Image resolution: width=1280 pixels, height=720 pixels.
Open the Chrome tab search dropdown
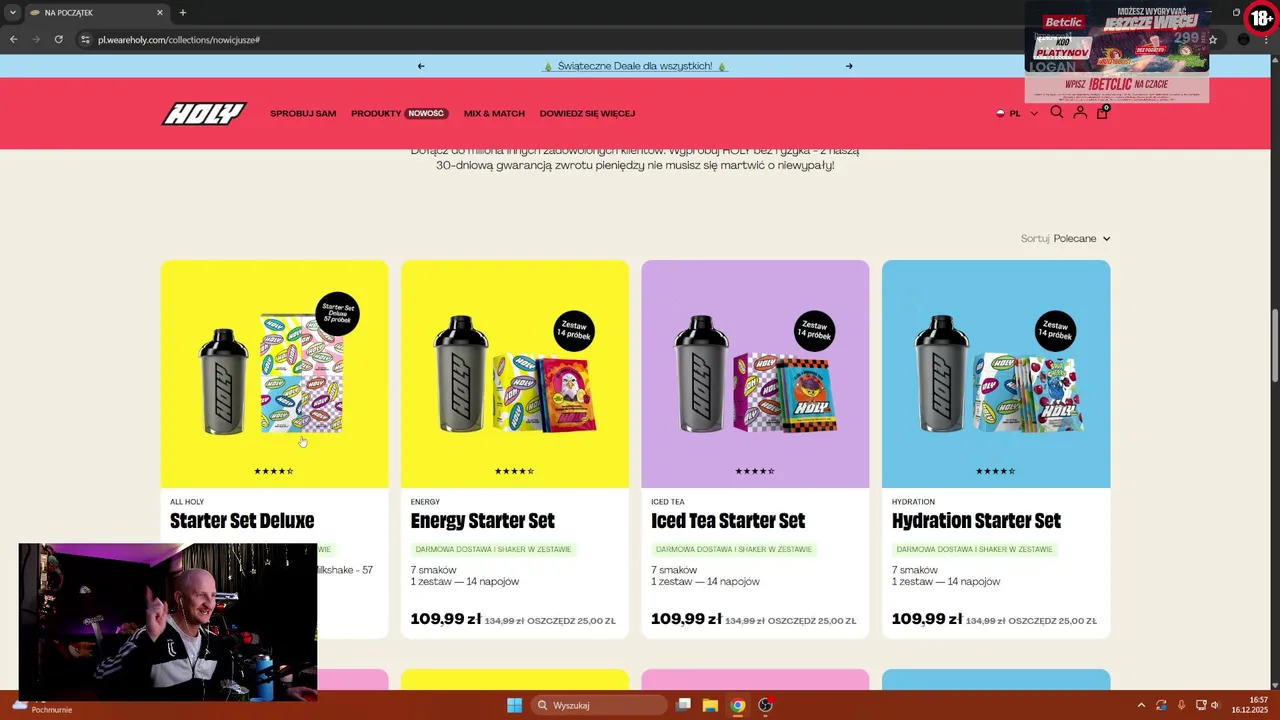pyautogui.click(x=13, y=12)
